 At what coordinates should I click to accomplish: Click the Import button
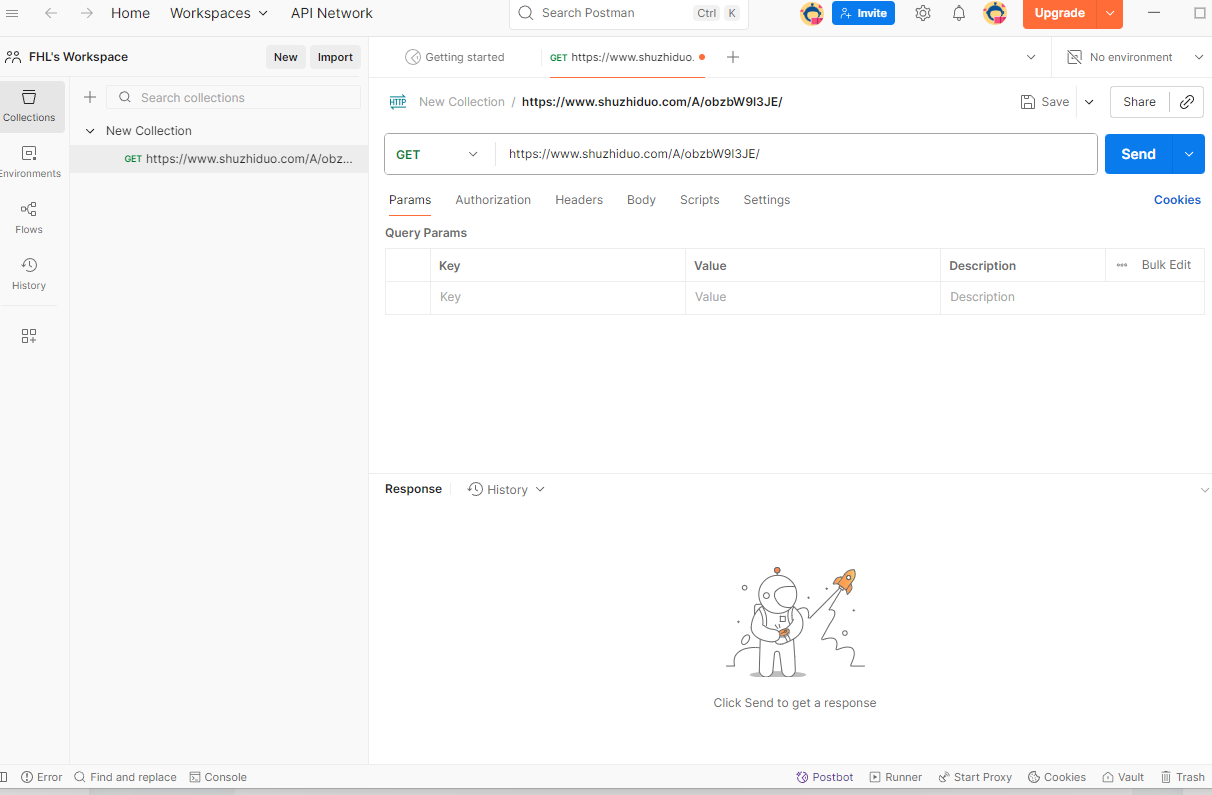pos(335,57)
